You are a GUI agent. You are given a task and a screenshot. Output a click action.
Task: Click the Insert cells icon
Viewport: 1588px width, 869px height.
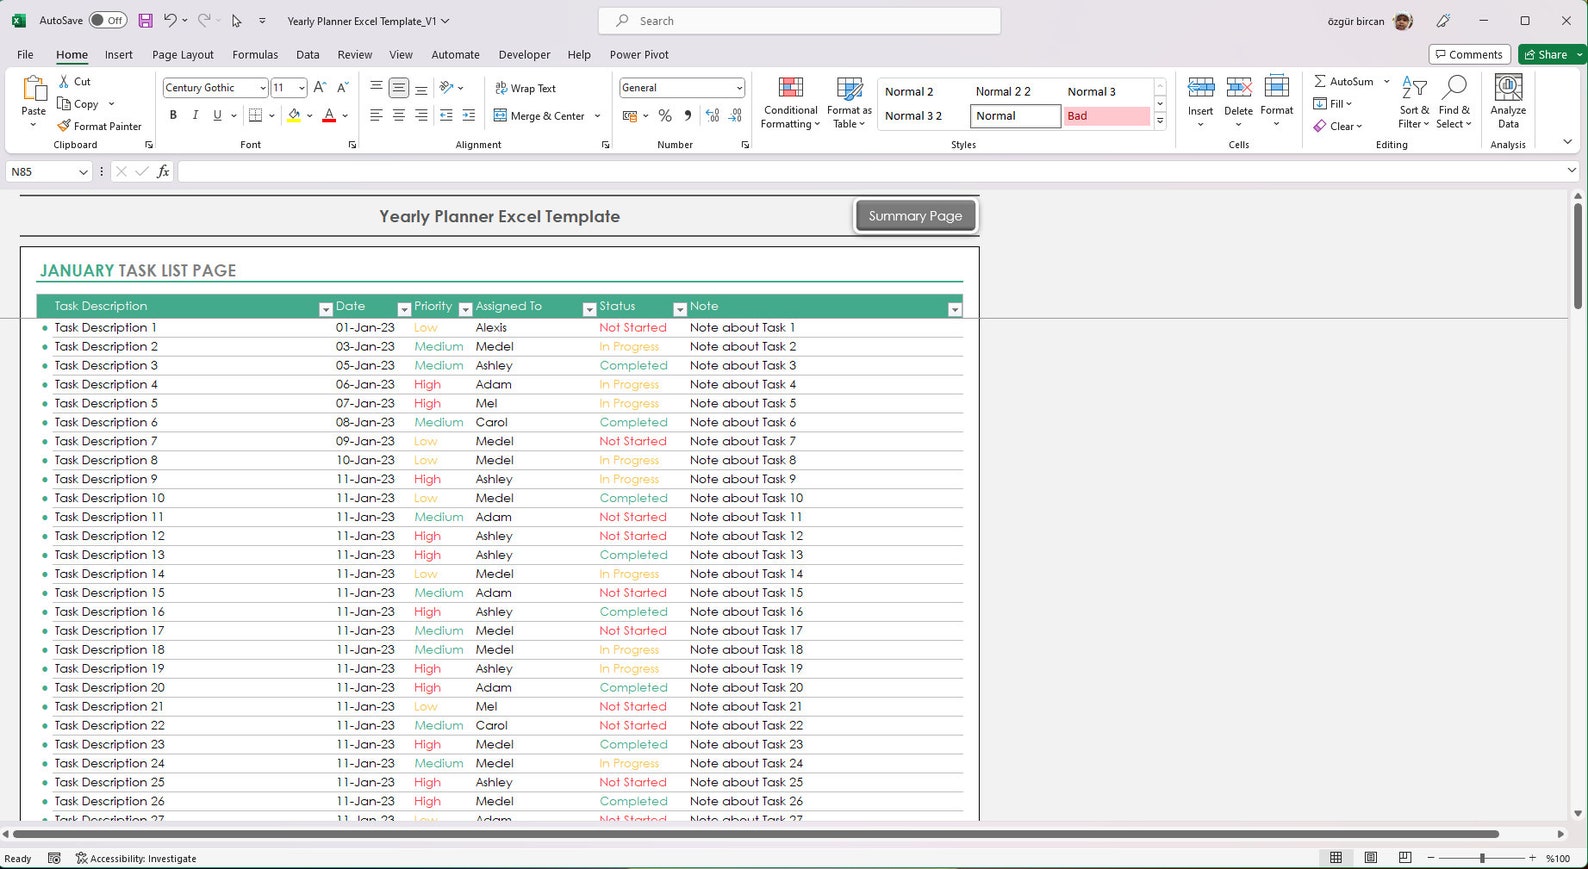click(1201, 88)
